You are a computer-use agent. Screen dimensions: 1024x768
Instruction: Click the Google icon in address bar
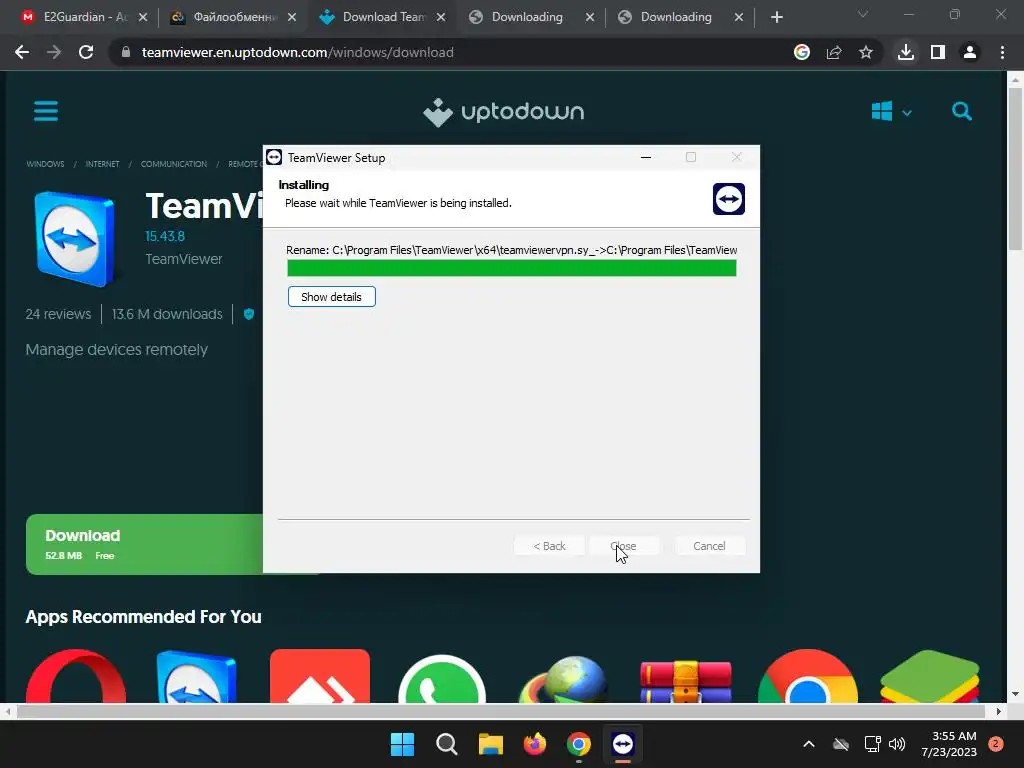(x=802, y=52)
